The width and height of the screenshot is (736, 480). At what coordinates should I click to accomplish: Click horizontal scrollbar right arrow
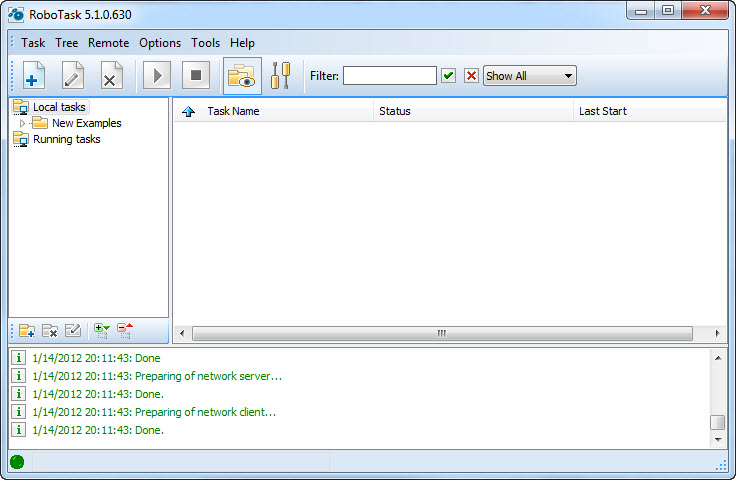pyautogui.click(x=717, y=333)
